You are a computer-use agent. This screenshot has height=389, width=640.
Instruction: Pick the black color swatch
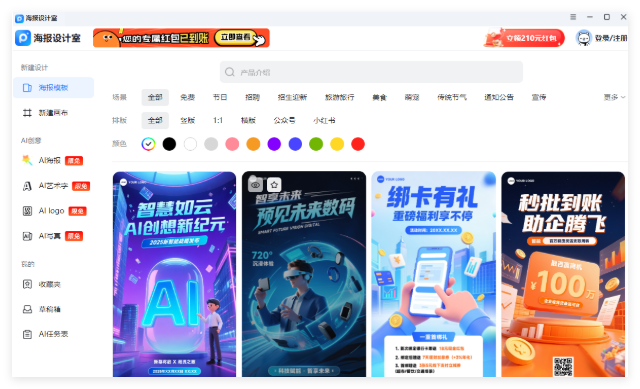point(169,144)
